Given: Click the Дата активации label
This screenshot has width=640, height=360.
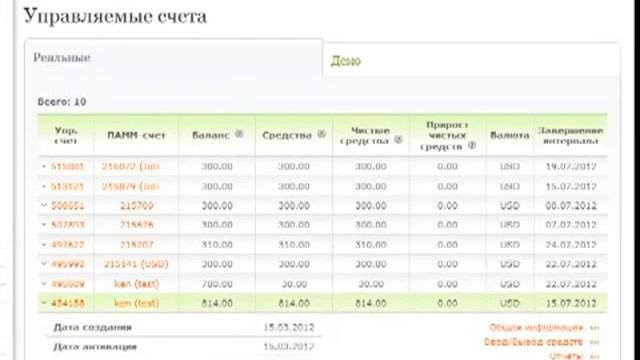Looking at the screenshot, I should point(95,347).
